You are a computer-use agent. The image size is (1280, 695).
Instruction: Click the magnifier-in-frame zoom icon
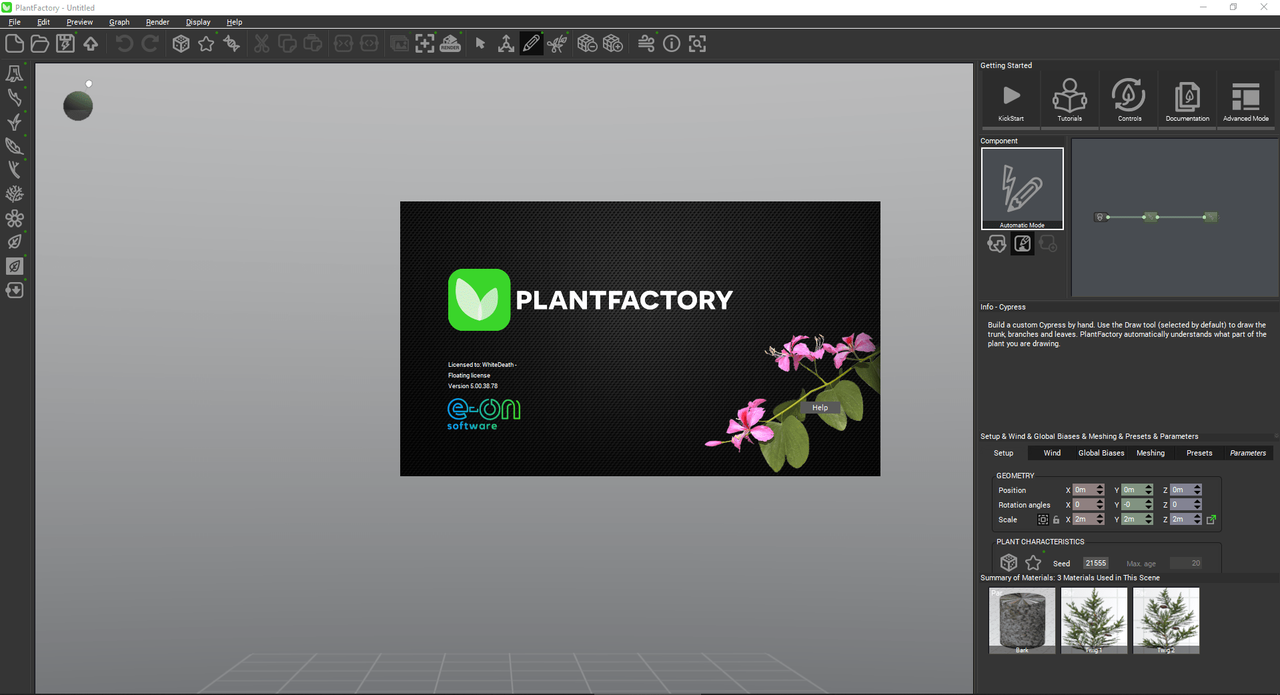(x=697, y=43)
